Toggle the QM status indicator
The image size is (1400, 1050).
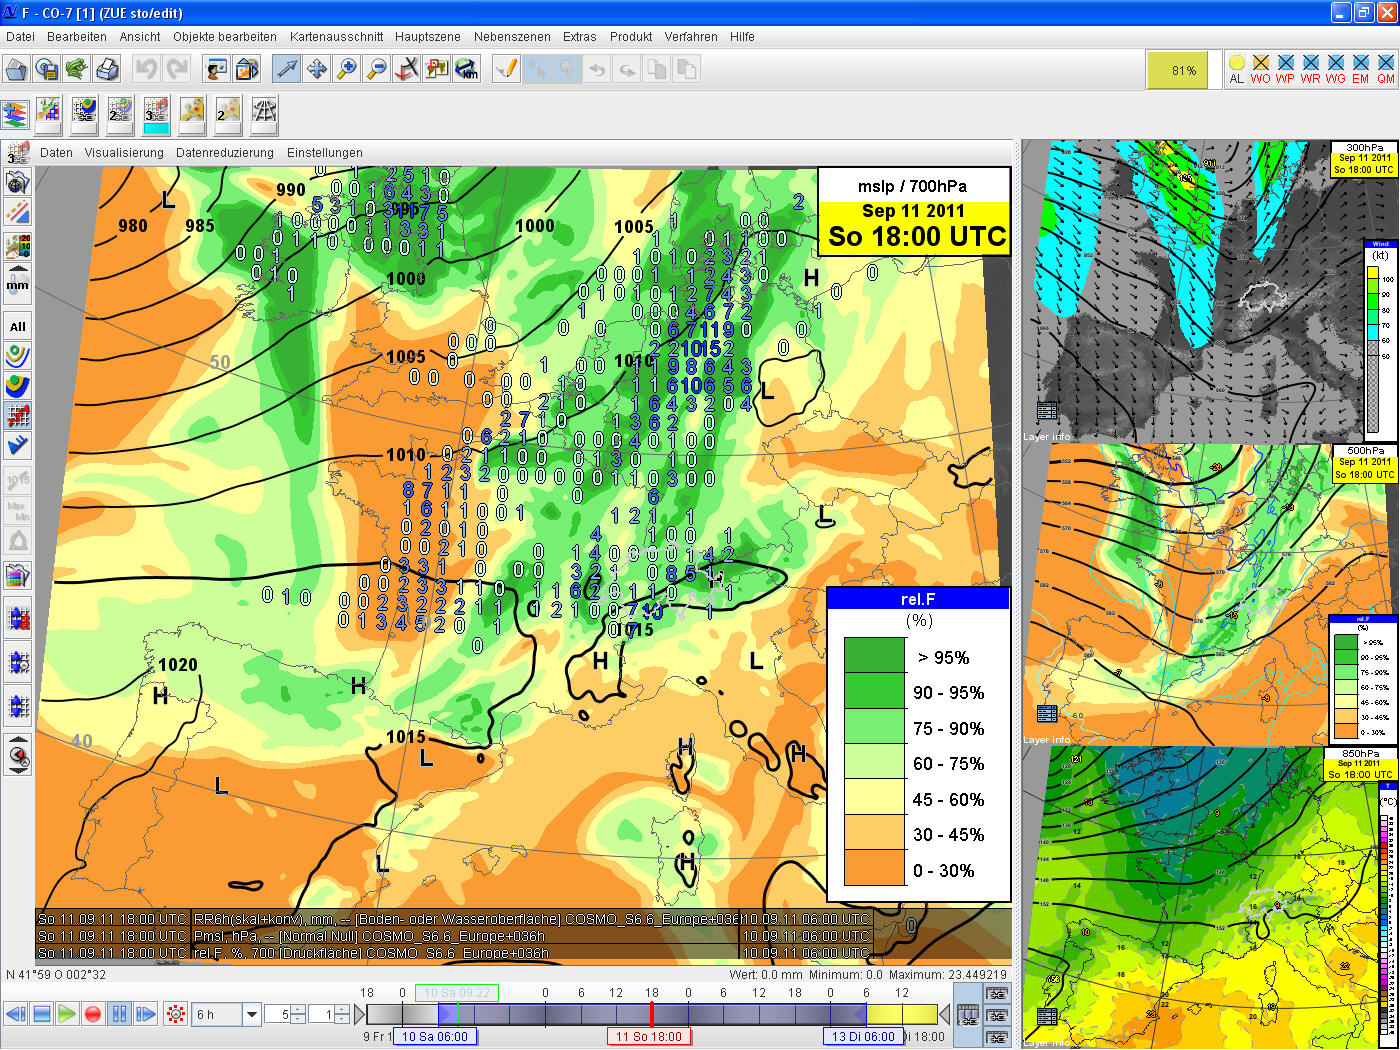1385,69
